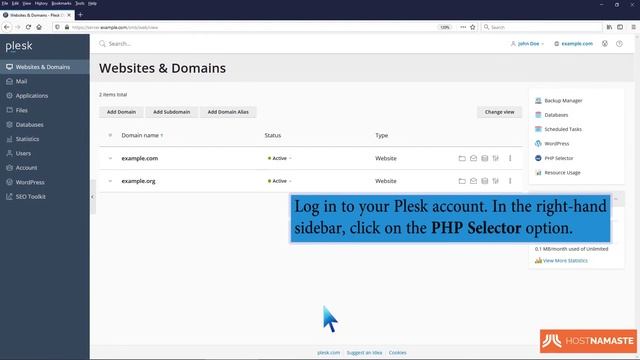Open View More Statistics link

click(x=565, y=260)
